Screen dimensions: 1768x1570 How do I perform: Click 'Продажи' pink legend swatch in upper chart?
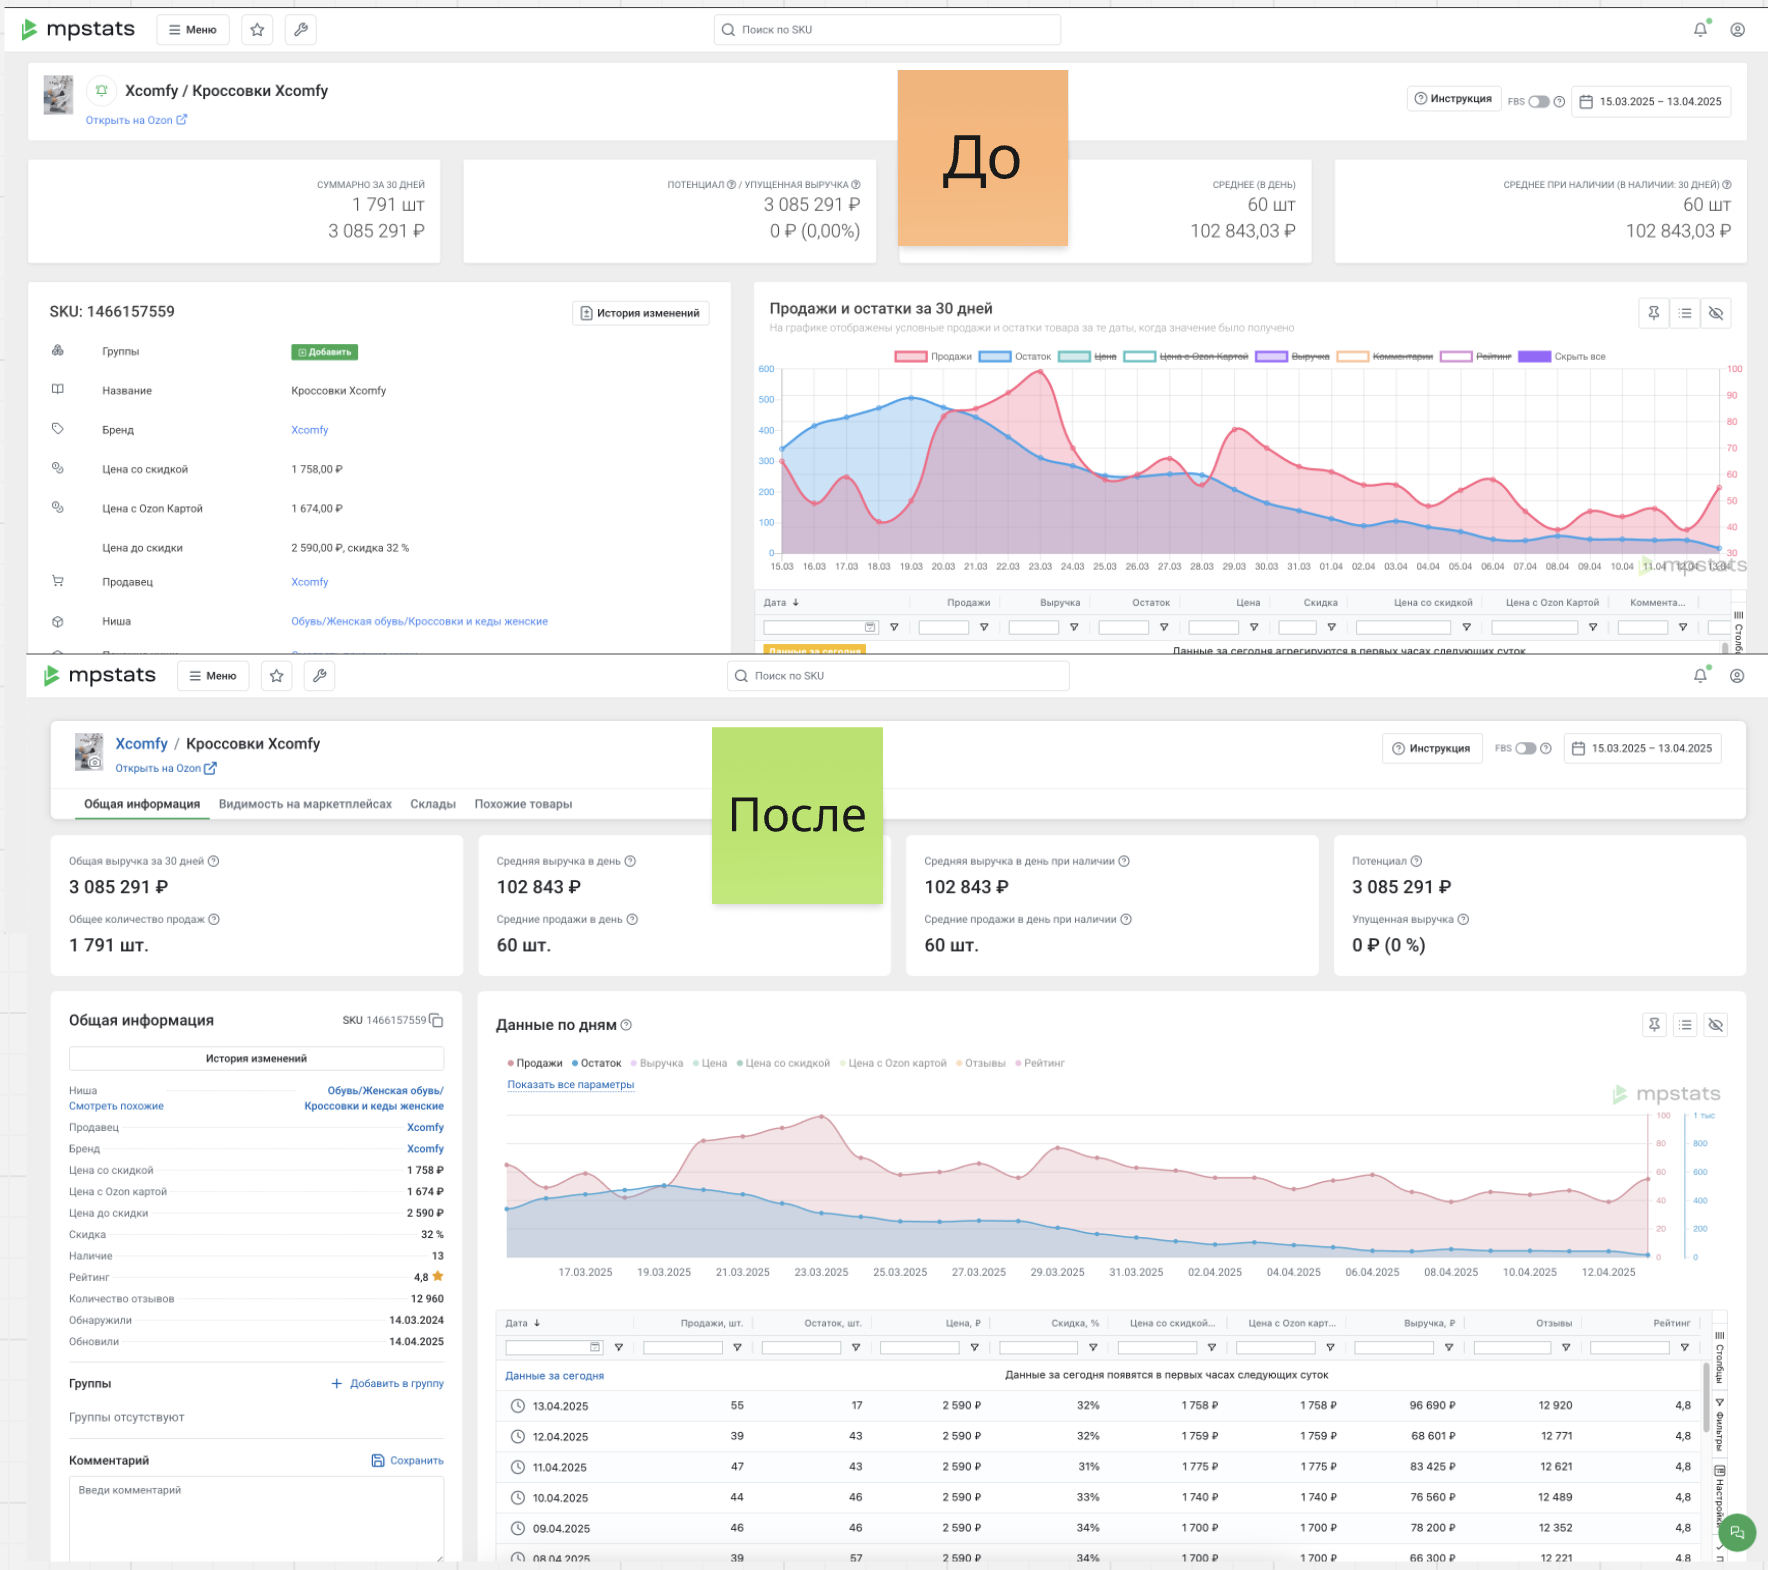tap(911, 356)
